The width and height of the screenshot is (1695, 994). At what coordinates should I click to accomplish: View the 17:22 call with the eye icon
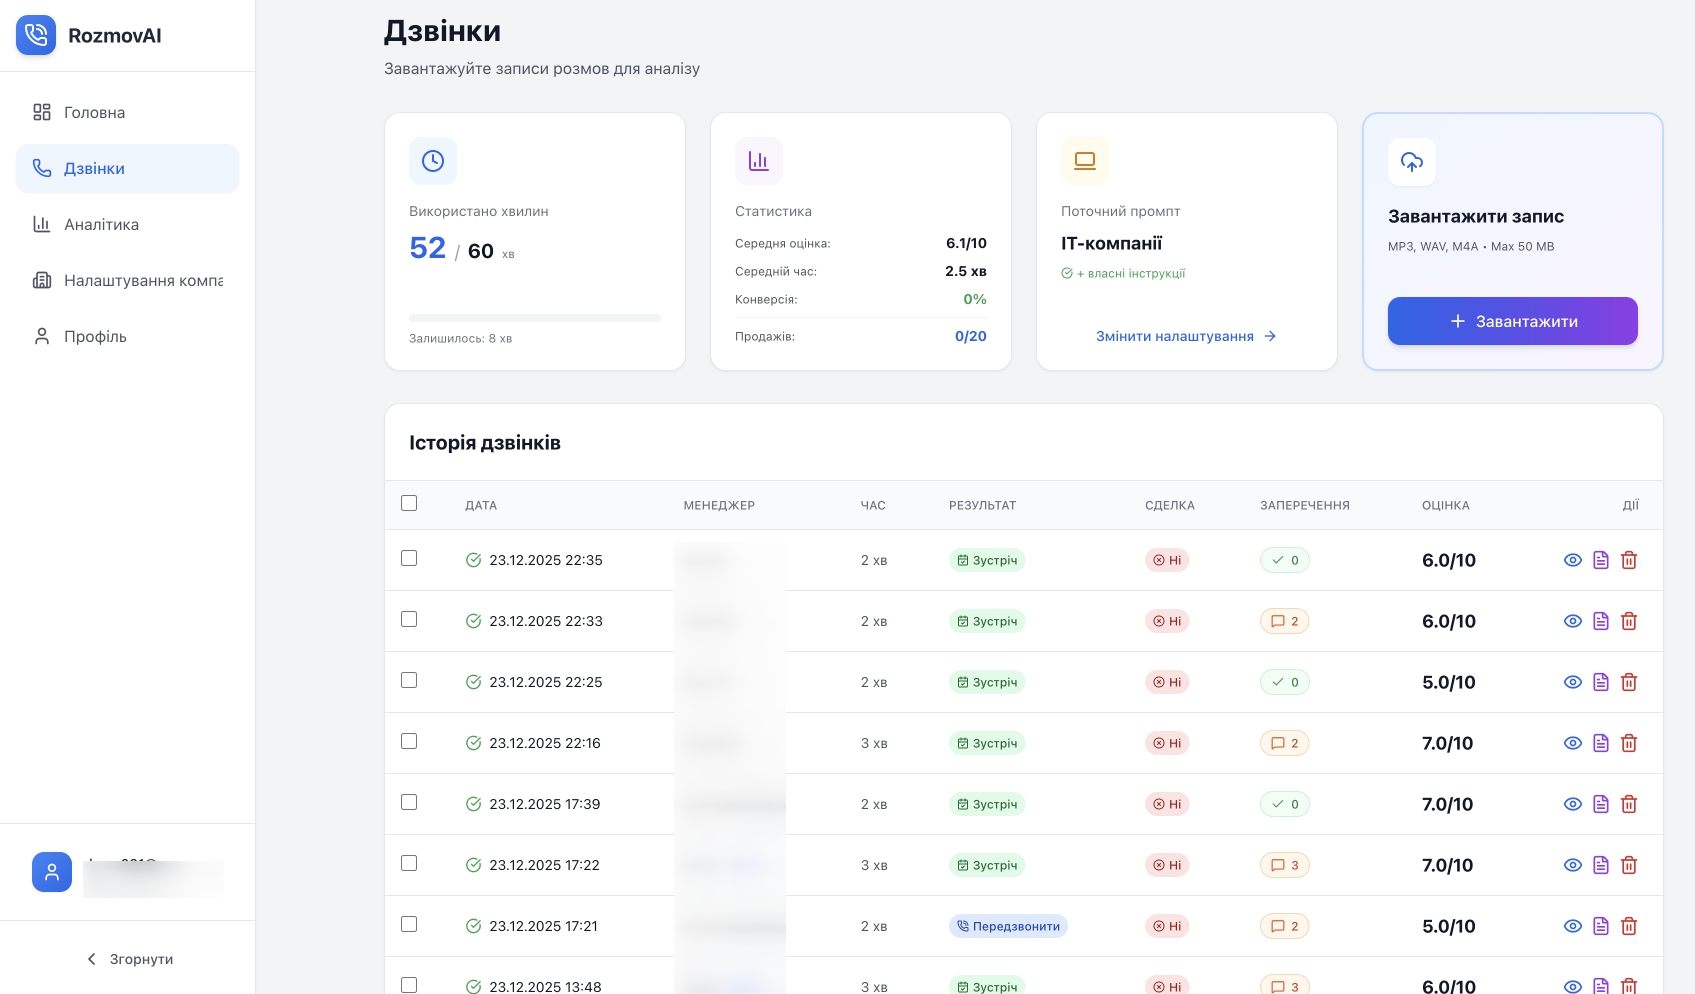click(x=1573, y=865)
